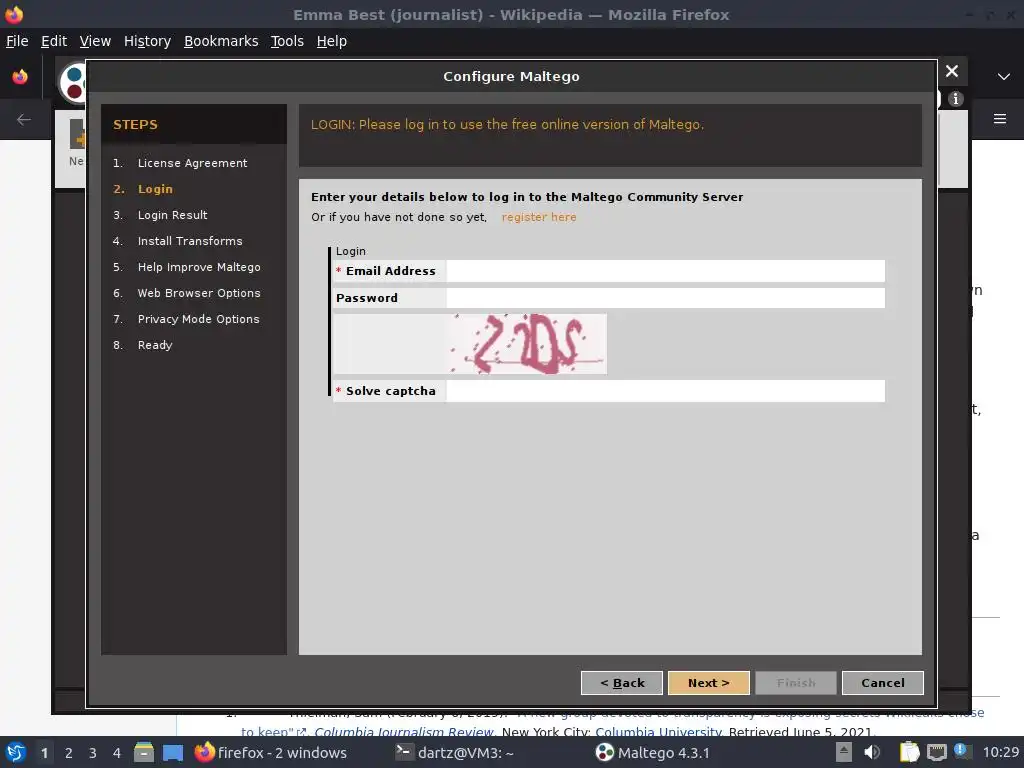Screen dimensions: 1024x768
Task: Open the Firefox Bookmarks menu
Action: [x=221, y=41]
